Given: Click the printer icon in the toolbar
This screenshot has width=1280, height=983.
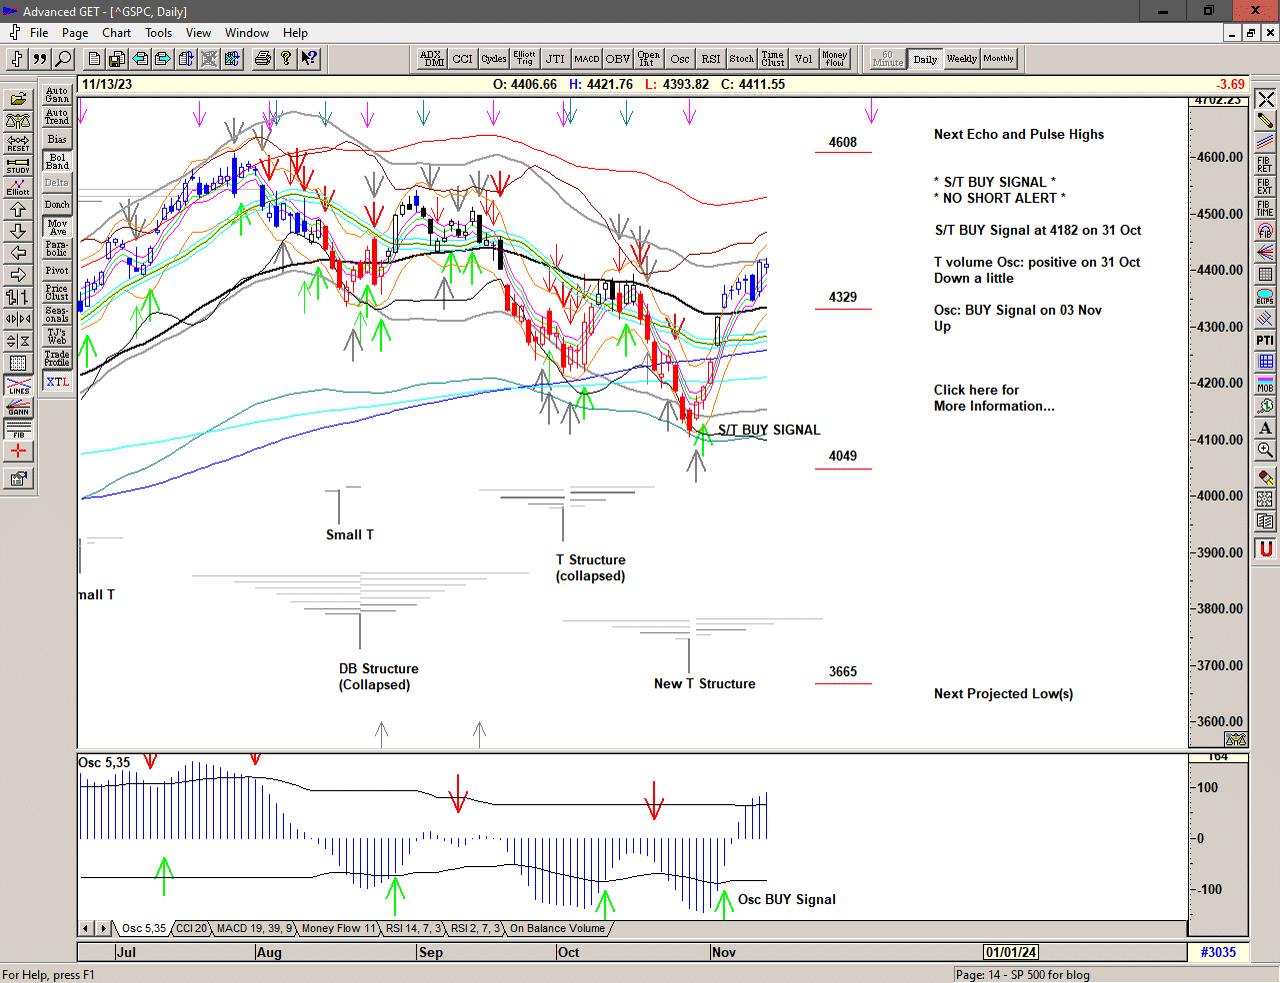Looking at the screenshot, I should coord(263,59).
